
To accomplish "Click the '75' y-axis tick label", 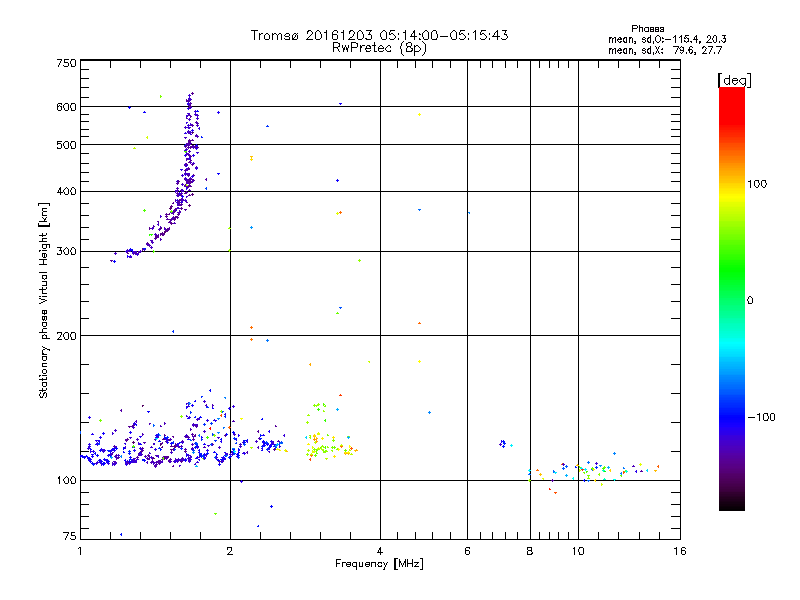I will coord(70,536).
